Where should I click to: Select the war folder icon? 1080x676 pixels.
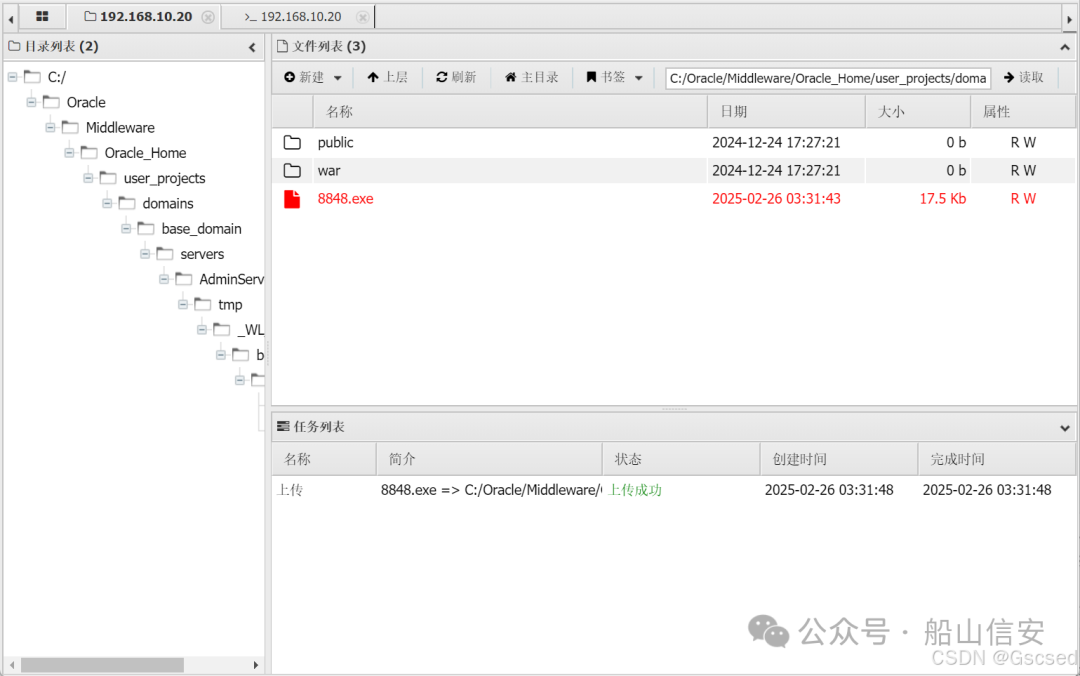(292, 170)
